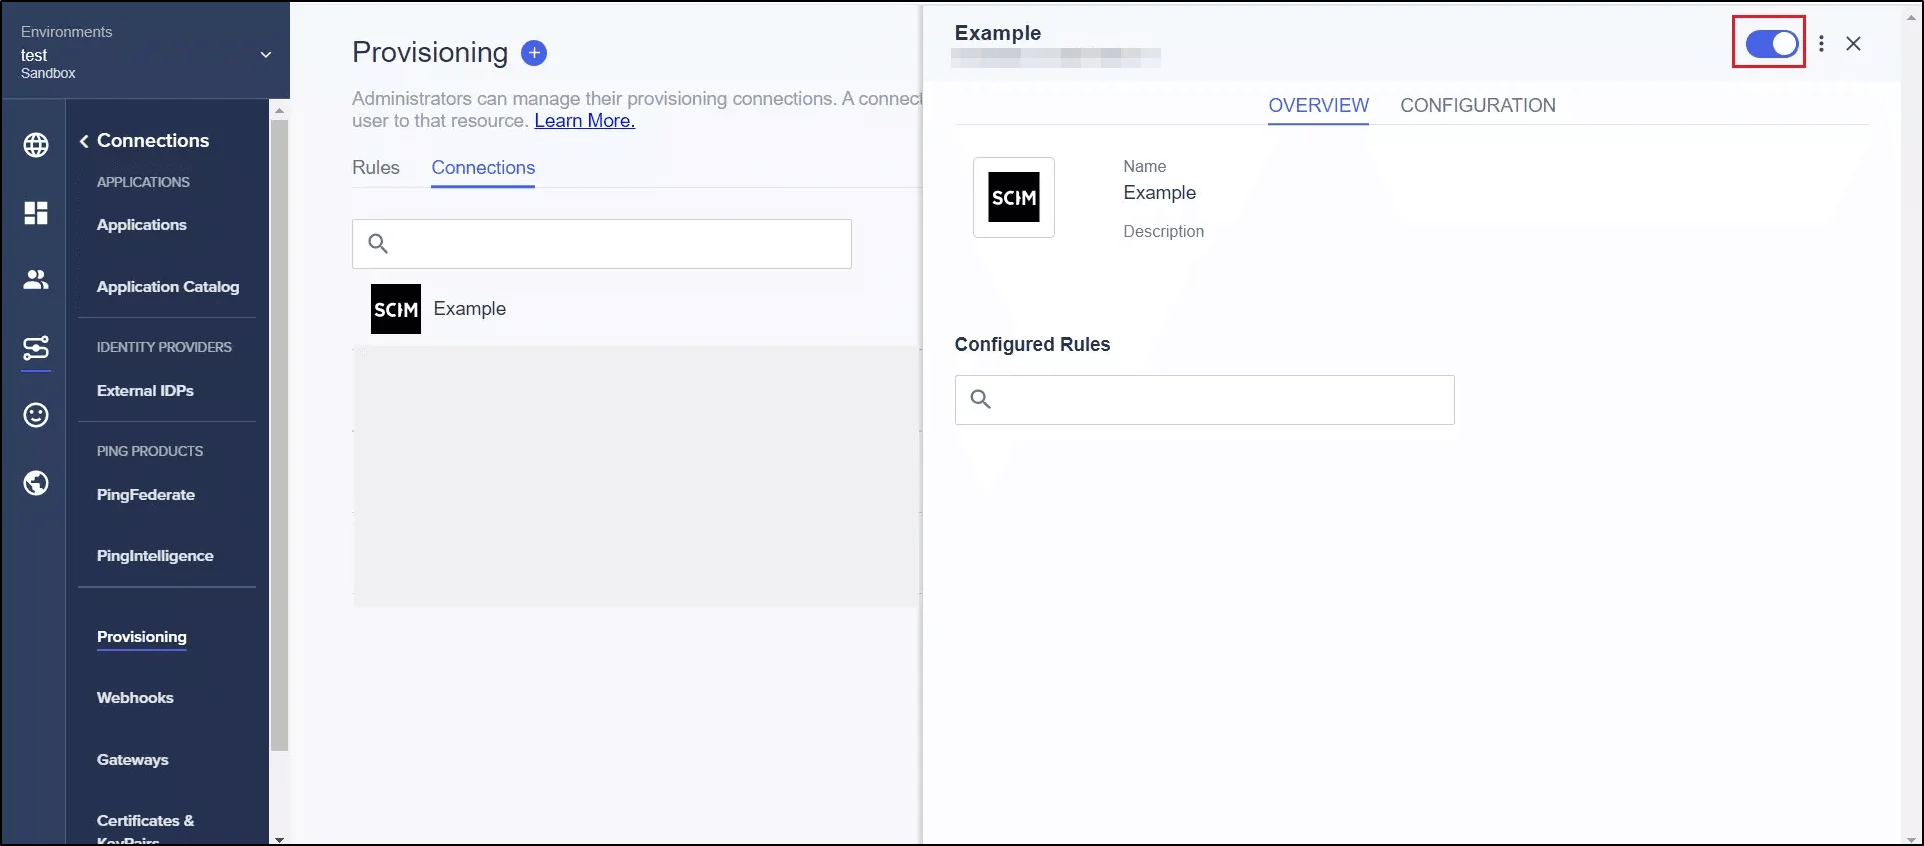Switch to the Rules tab

pyautogui.click(x=376, y=168)
